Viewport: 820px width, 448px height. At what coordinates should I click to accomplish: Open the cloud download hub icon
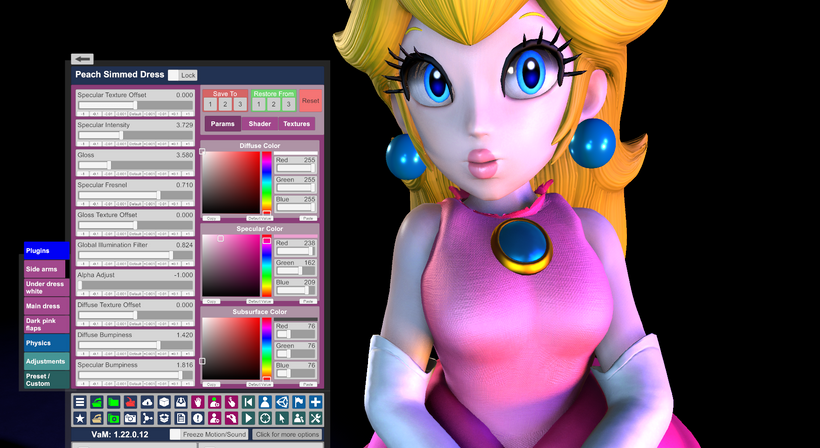(x=147, y=402)
